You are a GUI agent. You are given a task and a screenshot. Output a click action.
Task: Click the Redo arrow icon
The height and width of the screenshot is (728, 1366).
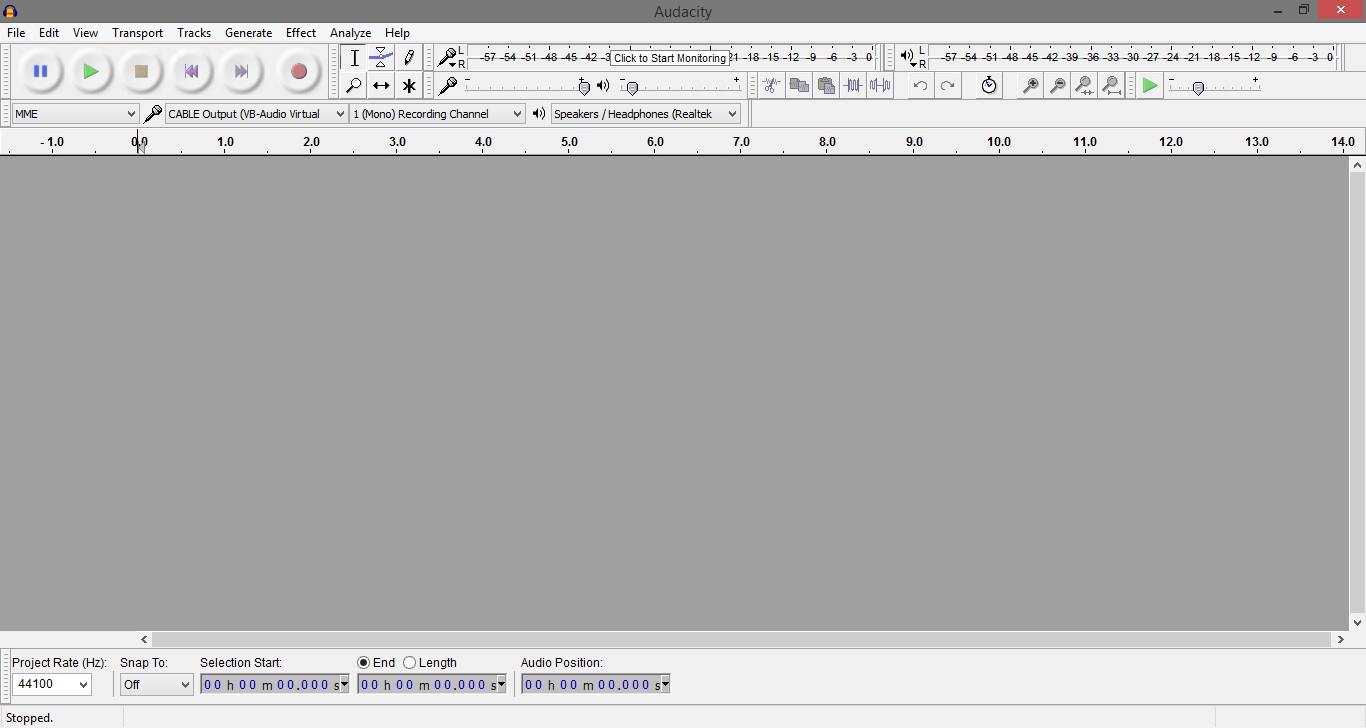pyautogui.click(x=948, y=86)
